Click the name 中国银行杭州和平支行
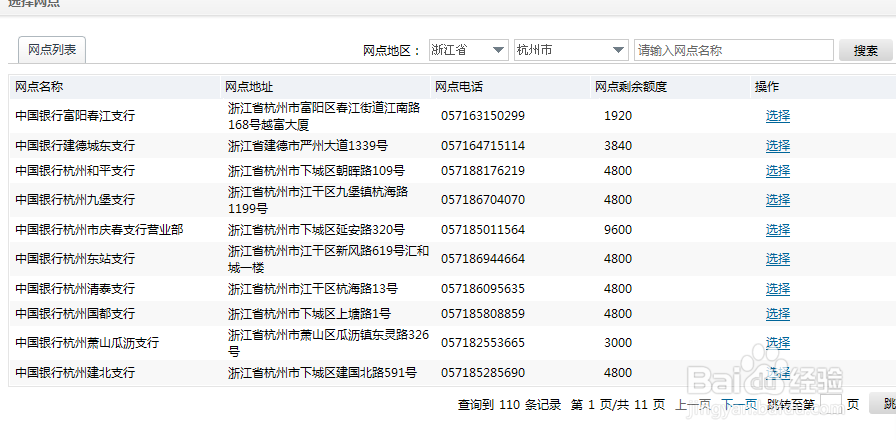 click(75, 170)
